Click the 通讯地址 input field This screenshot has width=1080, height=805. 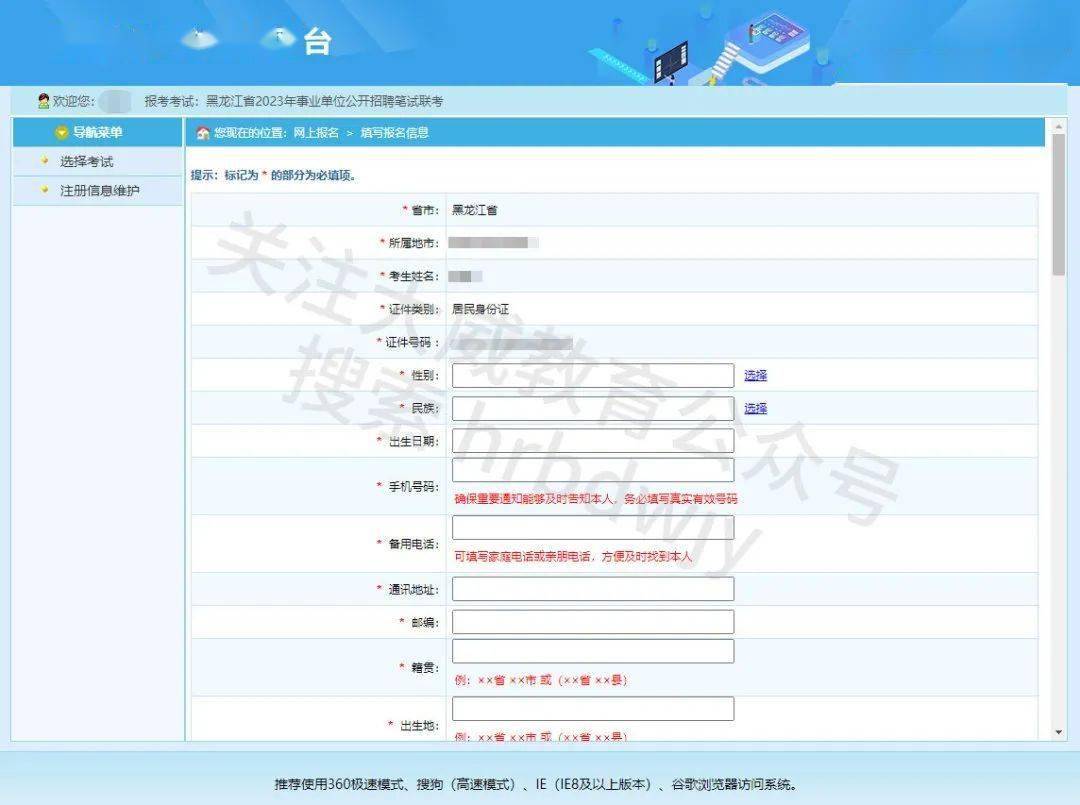click(593, 588)
